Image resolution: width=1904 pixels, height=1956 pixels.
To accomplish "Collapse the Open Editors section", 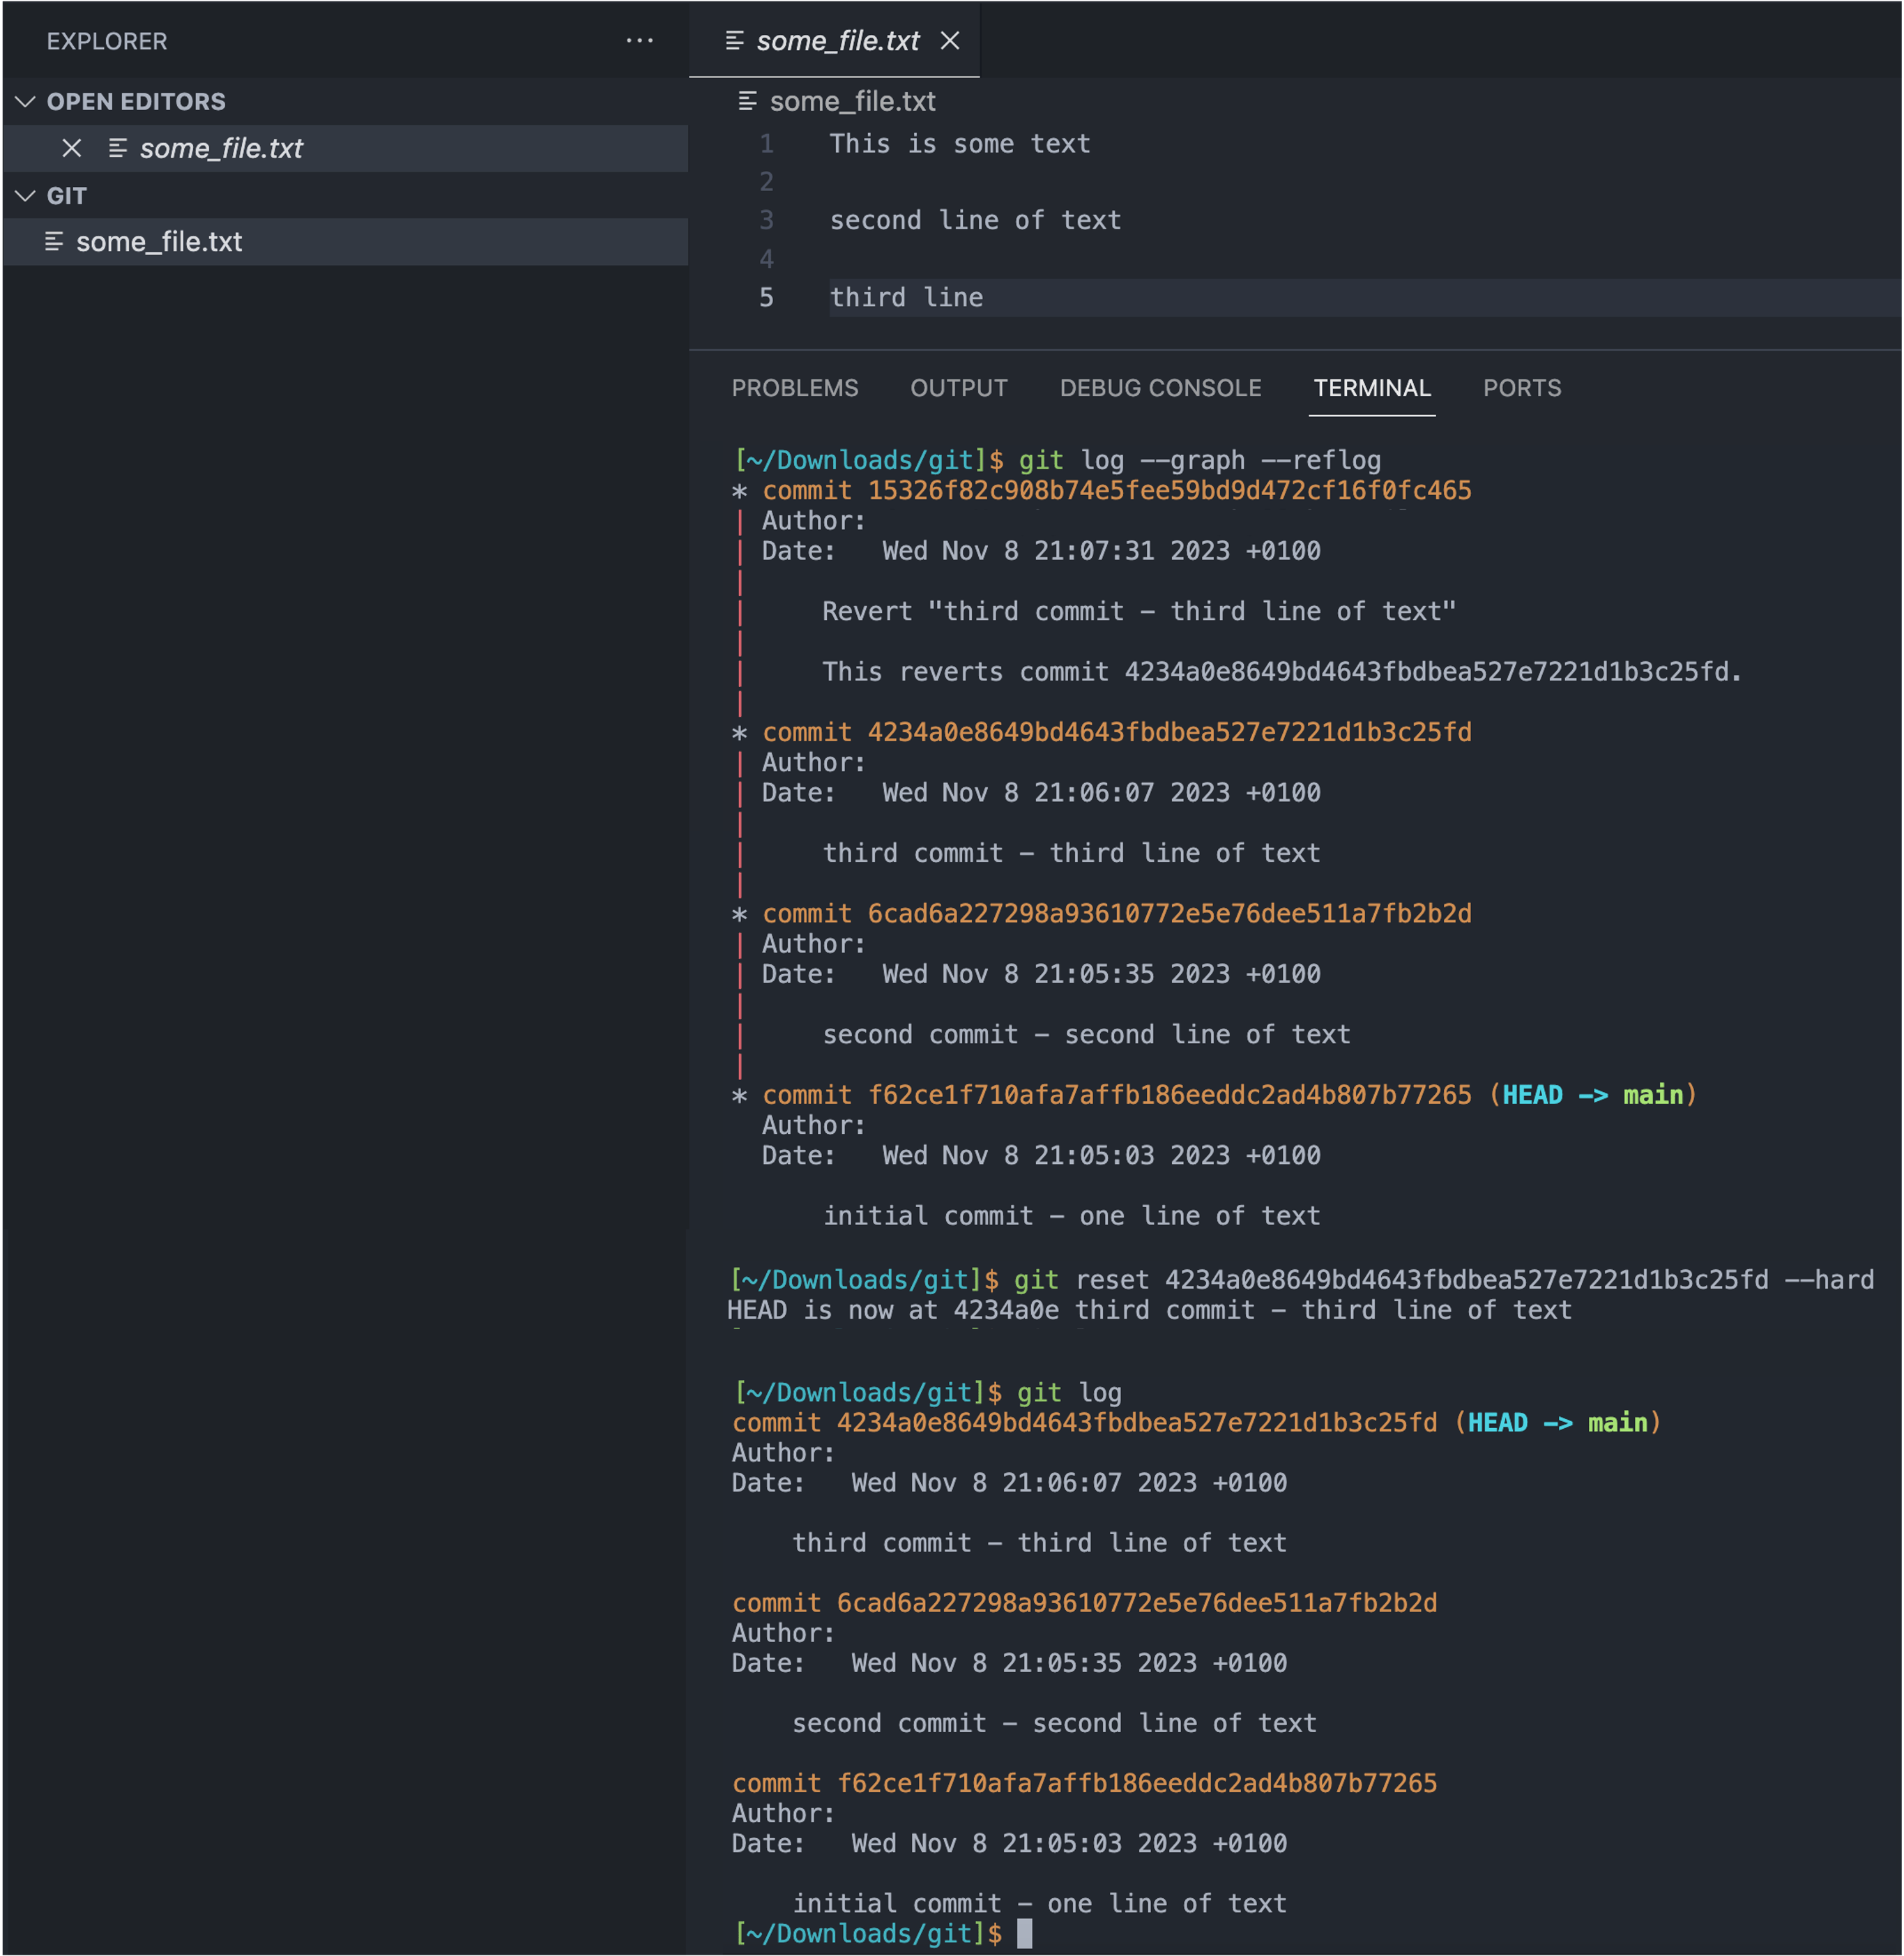I will (x=26, y=101).
